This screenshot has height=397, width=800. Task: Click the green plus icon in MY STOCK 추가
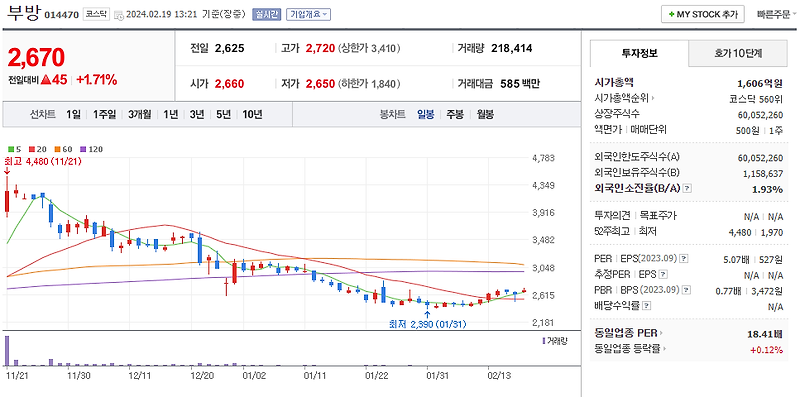671,15
